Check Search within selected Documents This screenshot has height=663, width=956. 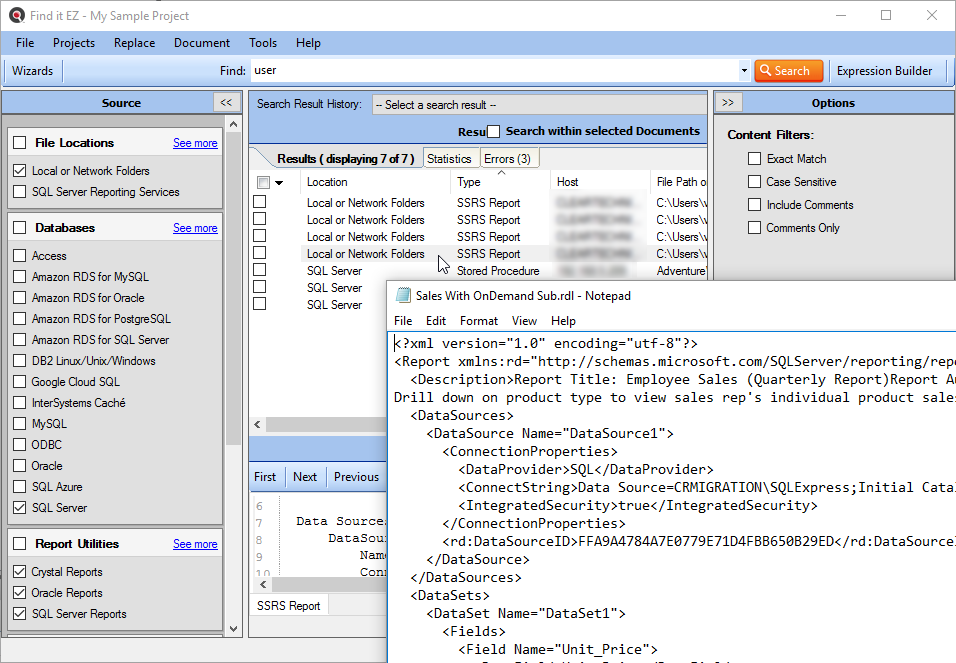coord(494,131)
